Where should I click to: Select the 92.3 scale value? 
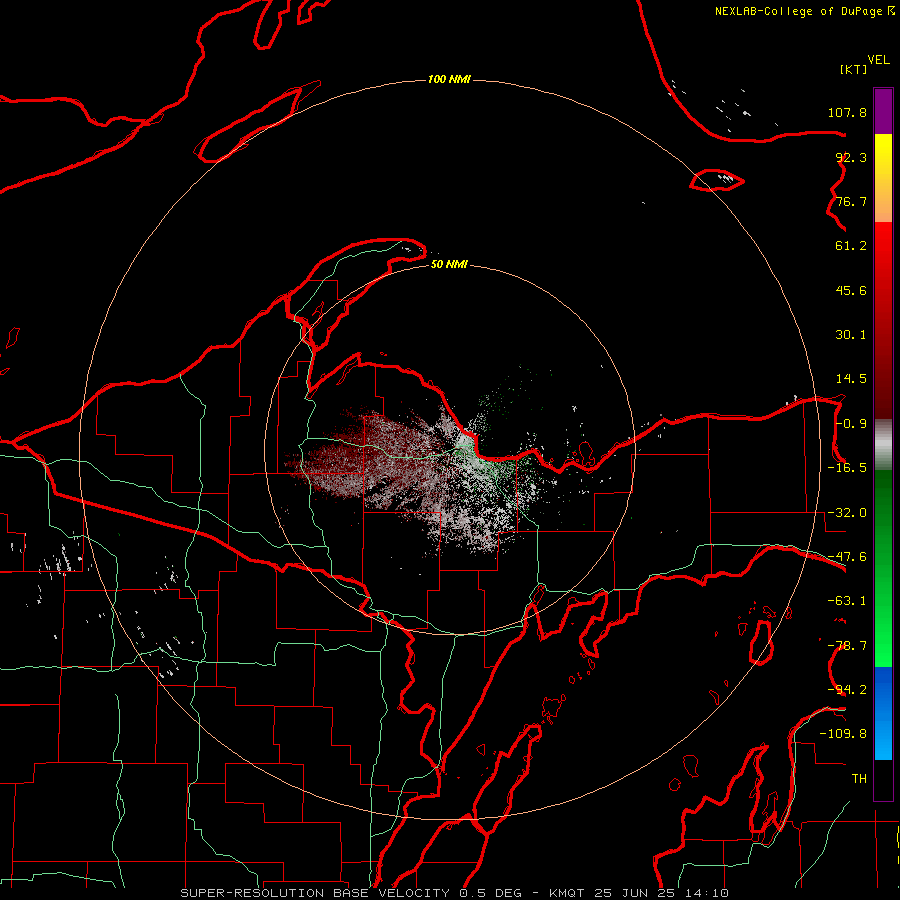[x=851, y=157]
